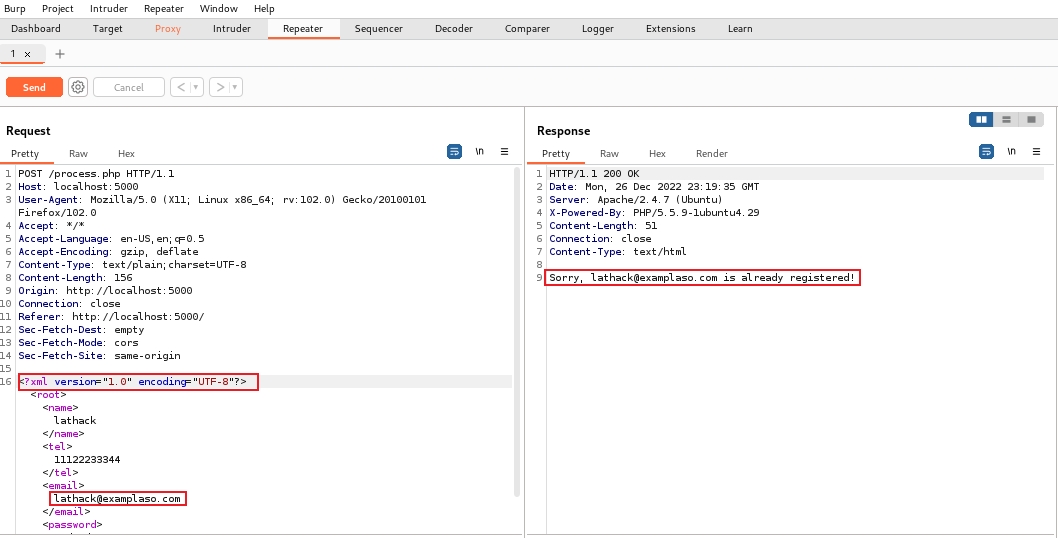Switch to the Comparer tab
Screen dimensions: 1058x538
[528, 29]
